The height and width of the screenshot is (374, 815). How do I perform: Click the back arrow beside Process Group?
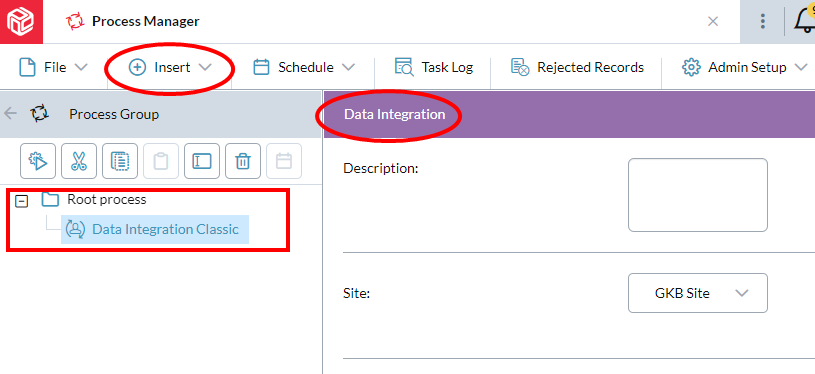[x=10, y=114]
